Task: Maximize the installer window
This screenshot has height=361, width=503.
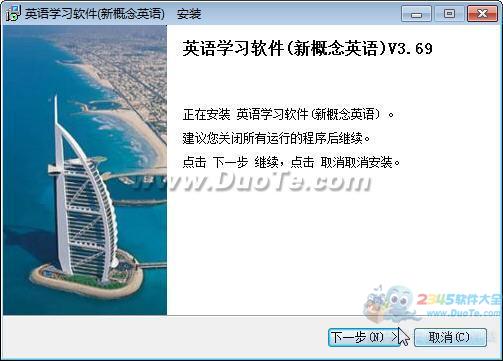Action: [449, 14]
